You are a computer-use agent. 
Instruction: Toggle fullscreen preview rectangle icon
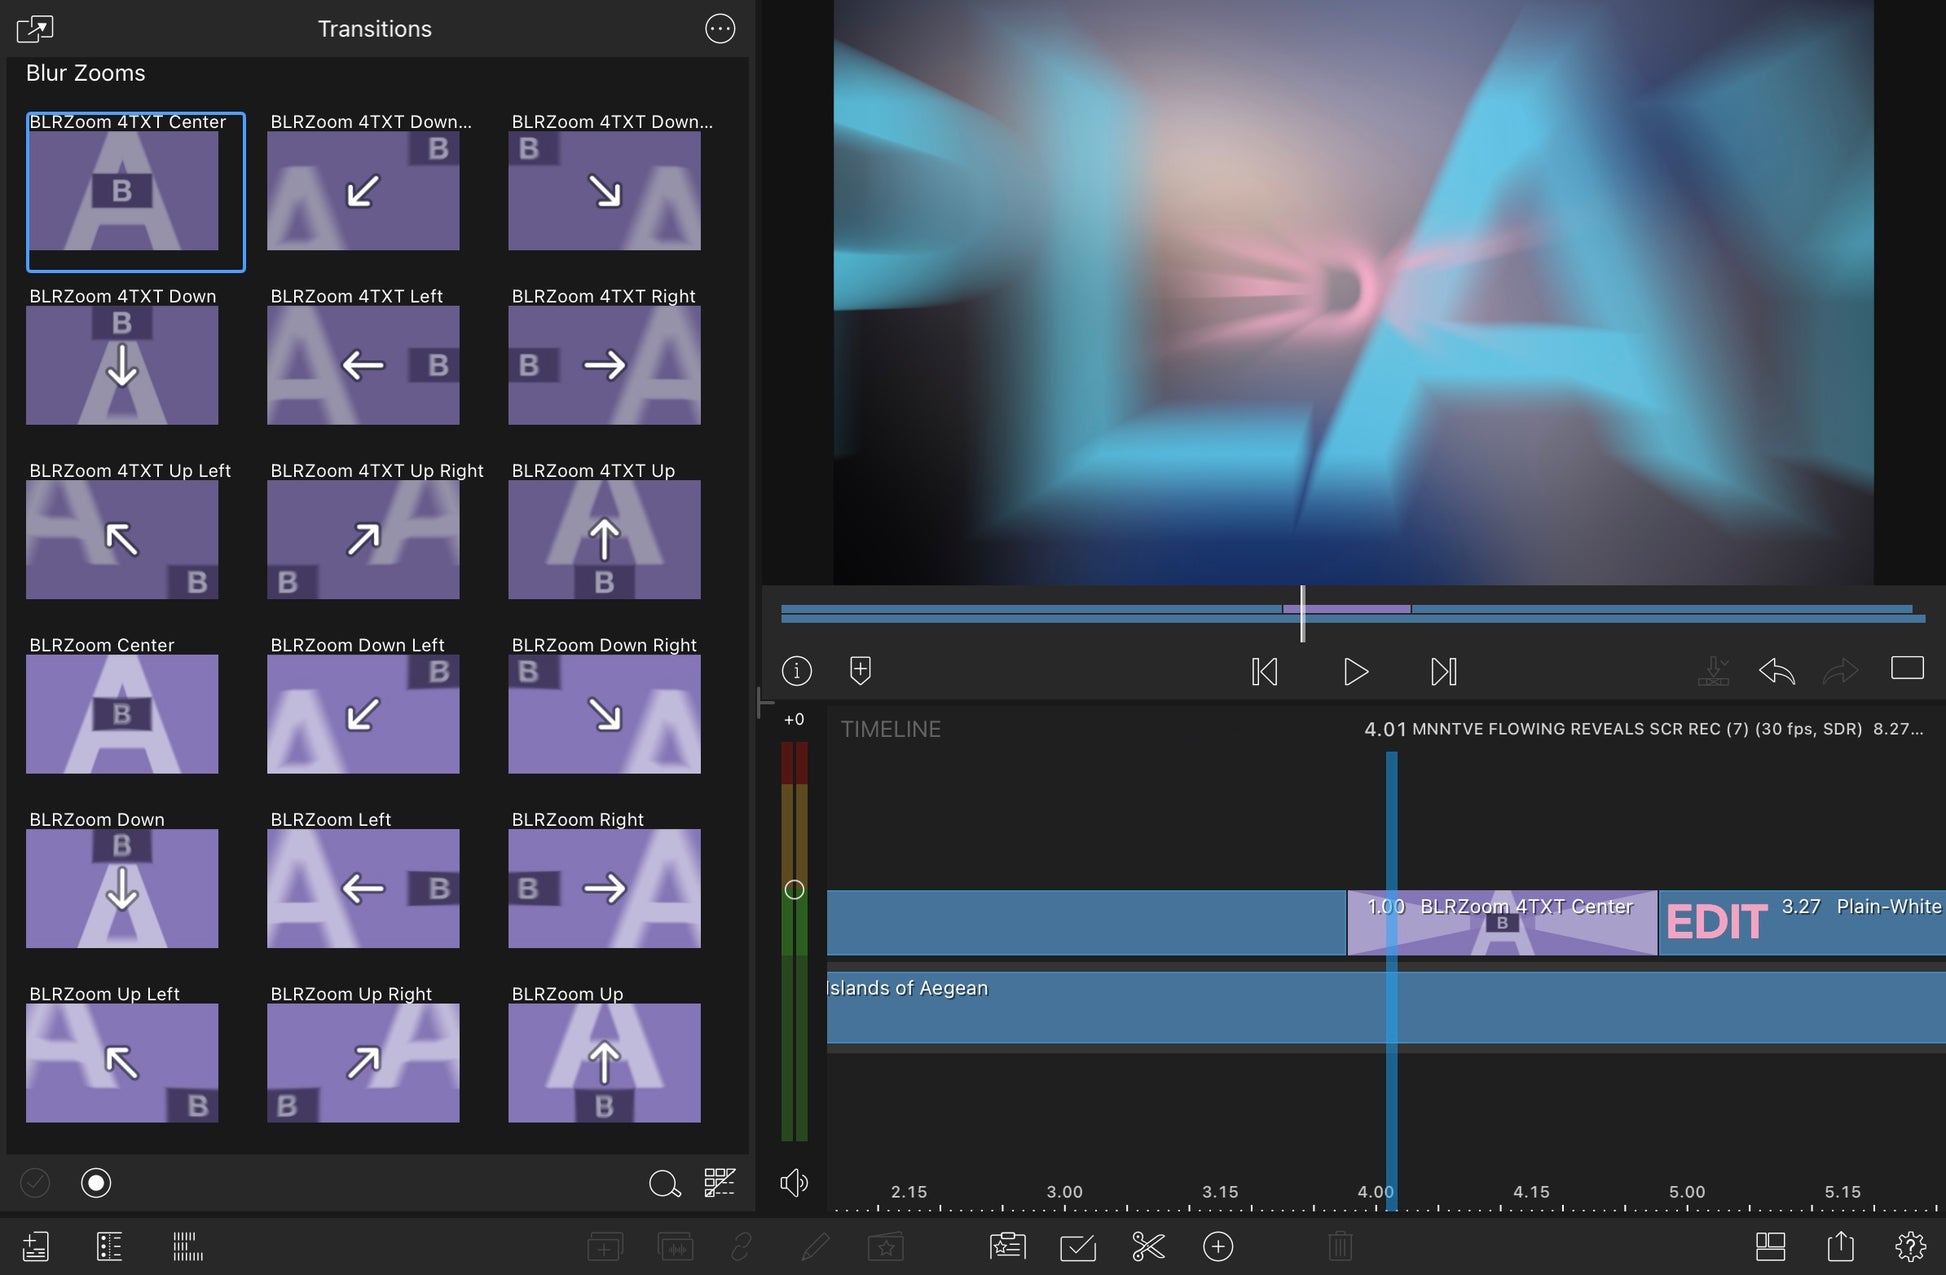tap(1907, 668)
